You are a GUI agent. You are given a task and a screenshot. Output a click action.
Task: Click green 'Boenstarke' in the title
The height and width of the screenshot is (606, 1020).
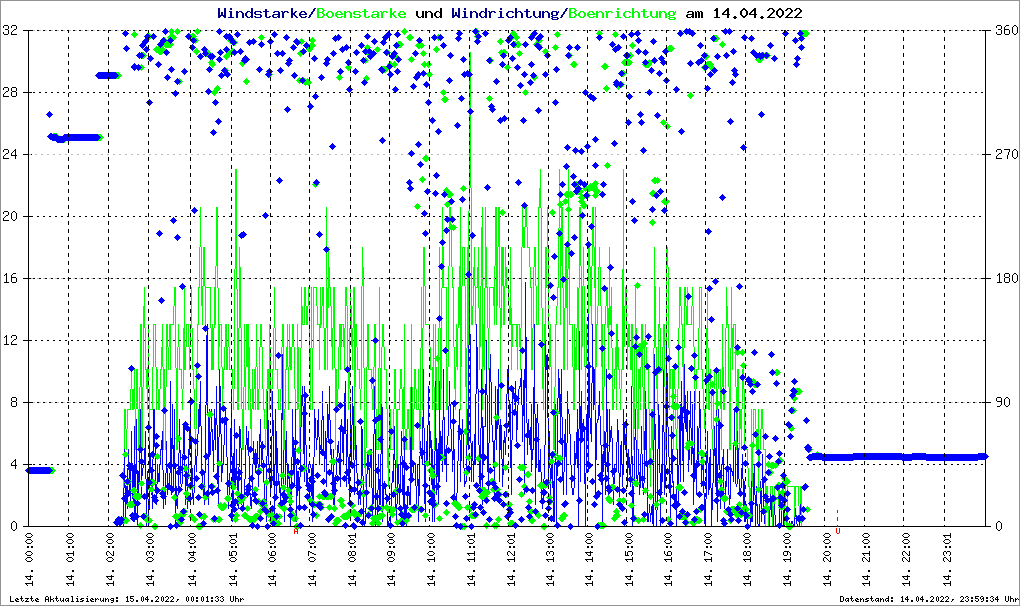pyautogui.click(x=361, y=13)
